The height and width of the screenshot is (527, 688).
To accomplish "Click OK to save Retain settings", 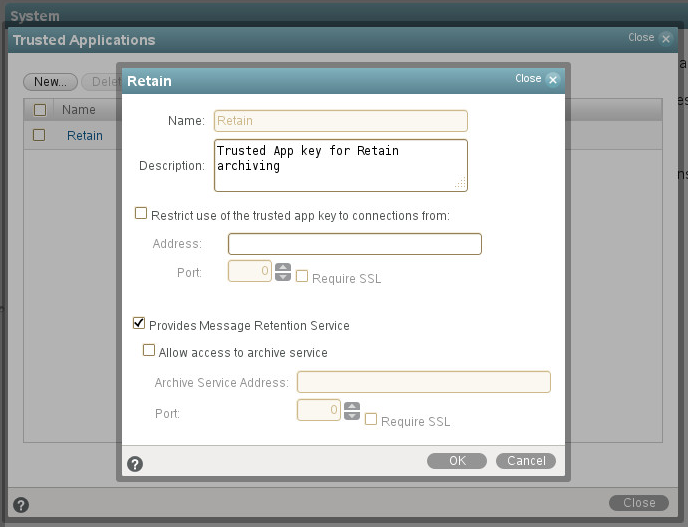I will tap(457, 461).
